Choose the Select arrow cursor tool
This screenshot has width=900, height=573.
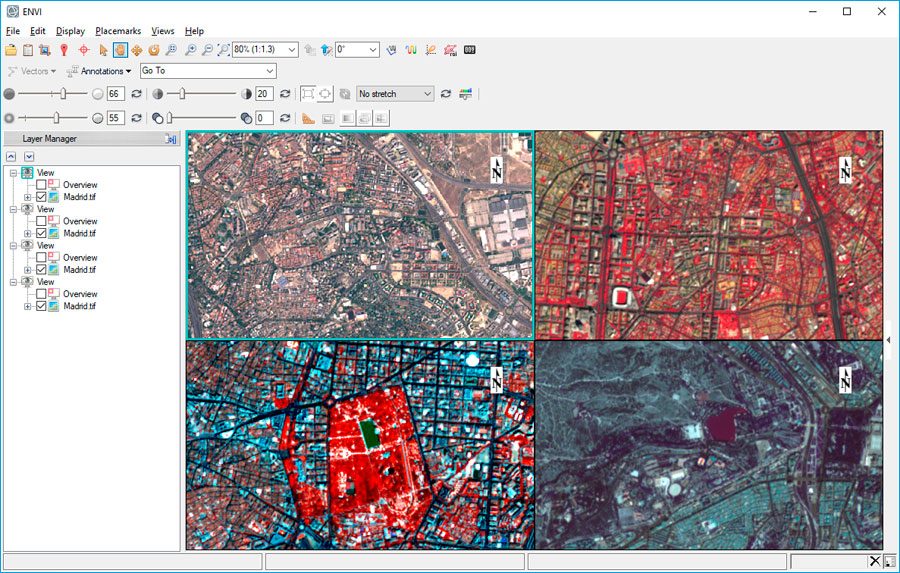pos(103,50)
